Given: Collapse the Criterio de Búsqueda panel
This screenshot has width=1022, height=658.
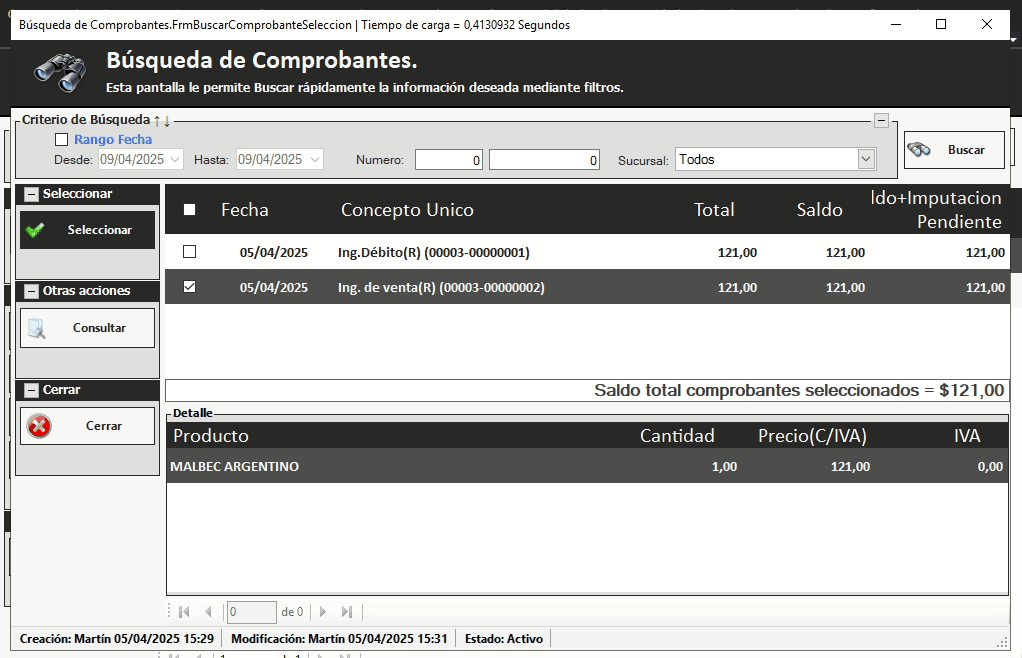Looking at the screenshot, I should click(x=881, y=120).
